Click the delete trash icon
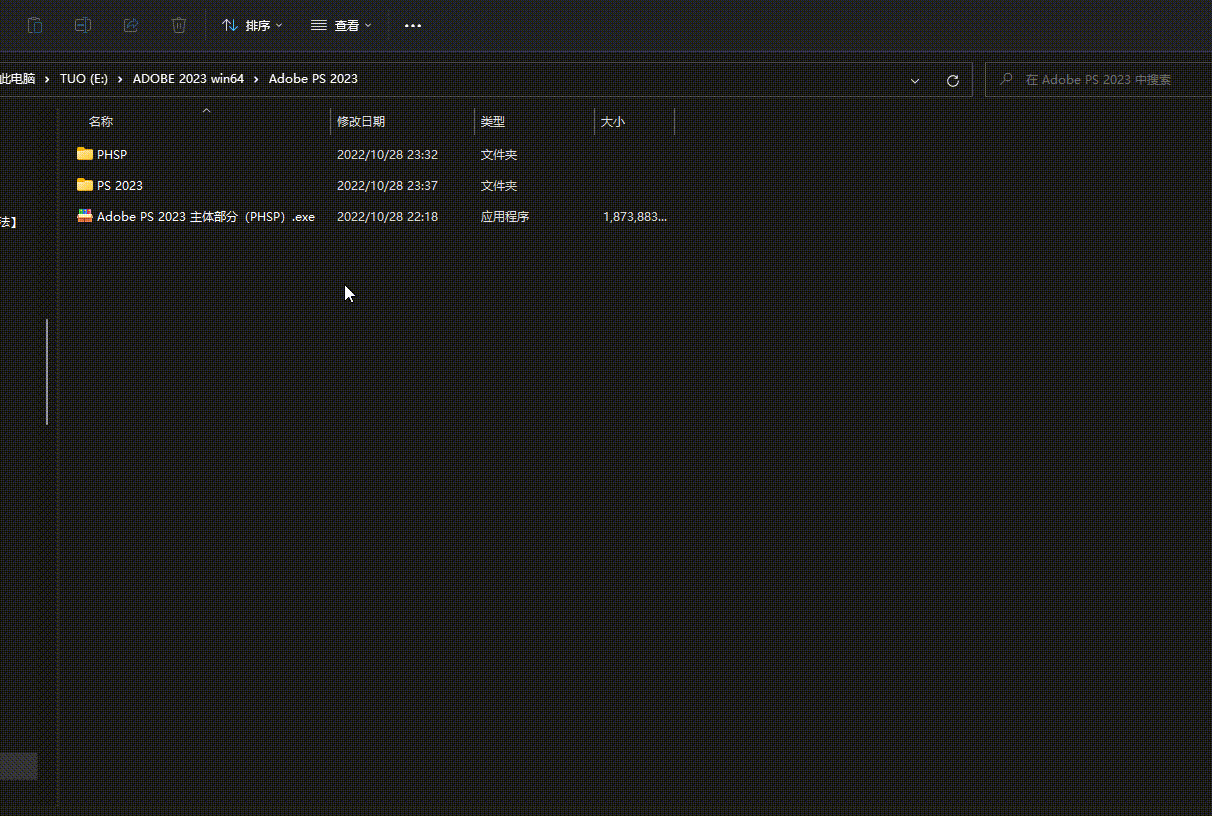 click(x=179, y=25)
